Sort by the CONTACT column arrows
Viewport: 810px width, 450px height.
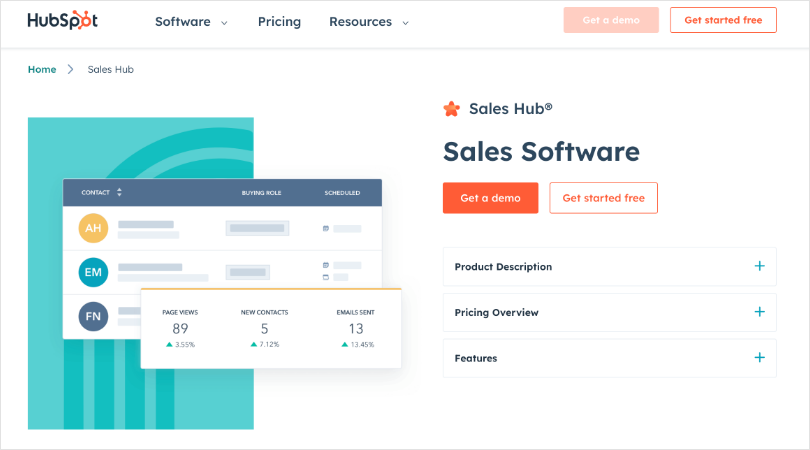119,192
